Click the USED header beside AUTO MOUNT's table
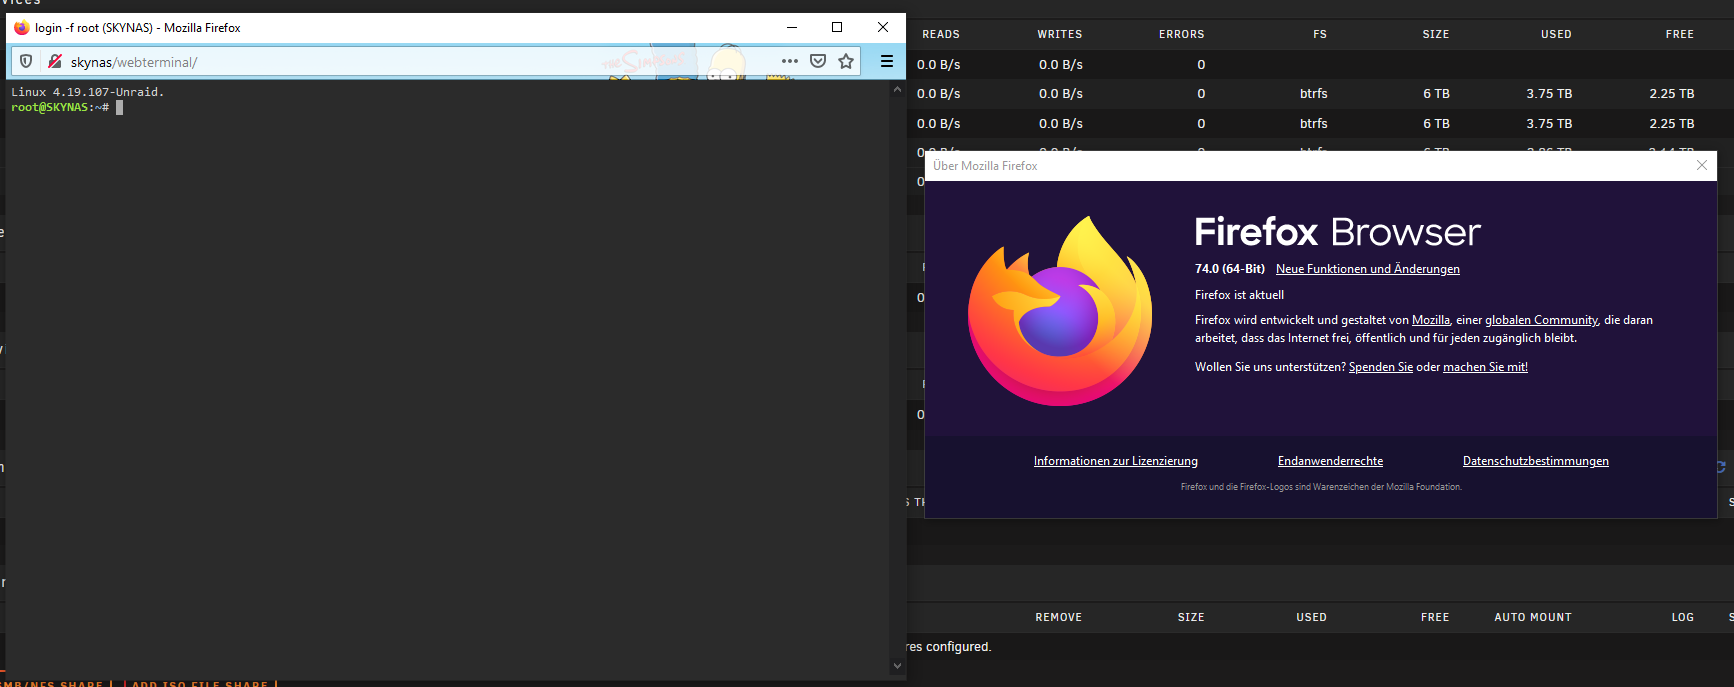1734x687 pixels. tap(1312, 617)
